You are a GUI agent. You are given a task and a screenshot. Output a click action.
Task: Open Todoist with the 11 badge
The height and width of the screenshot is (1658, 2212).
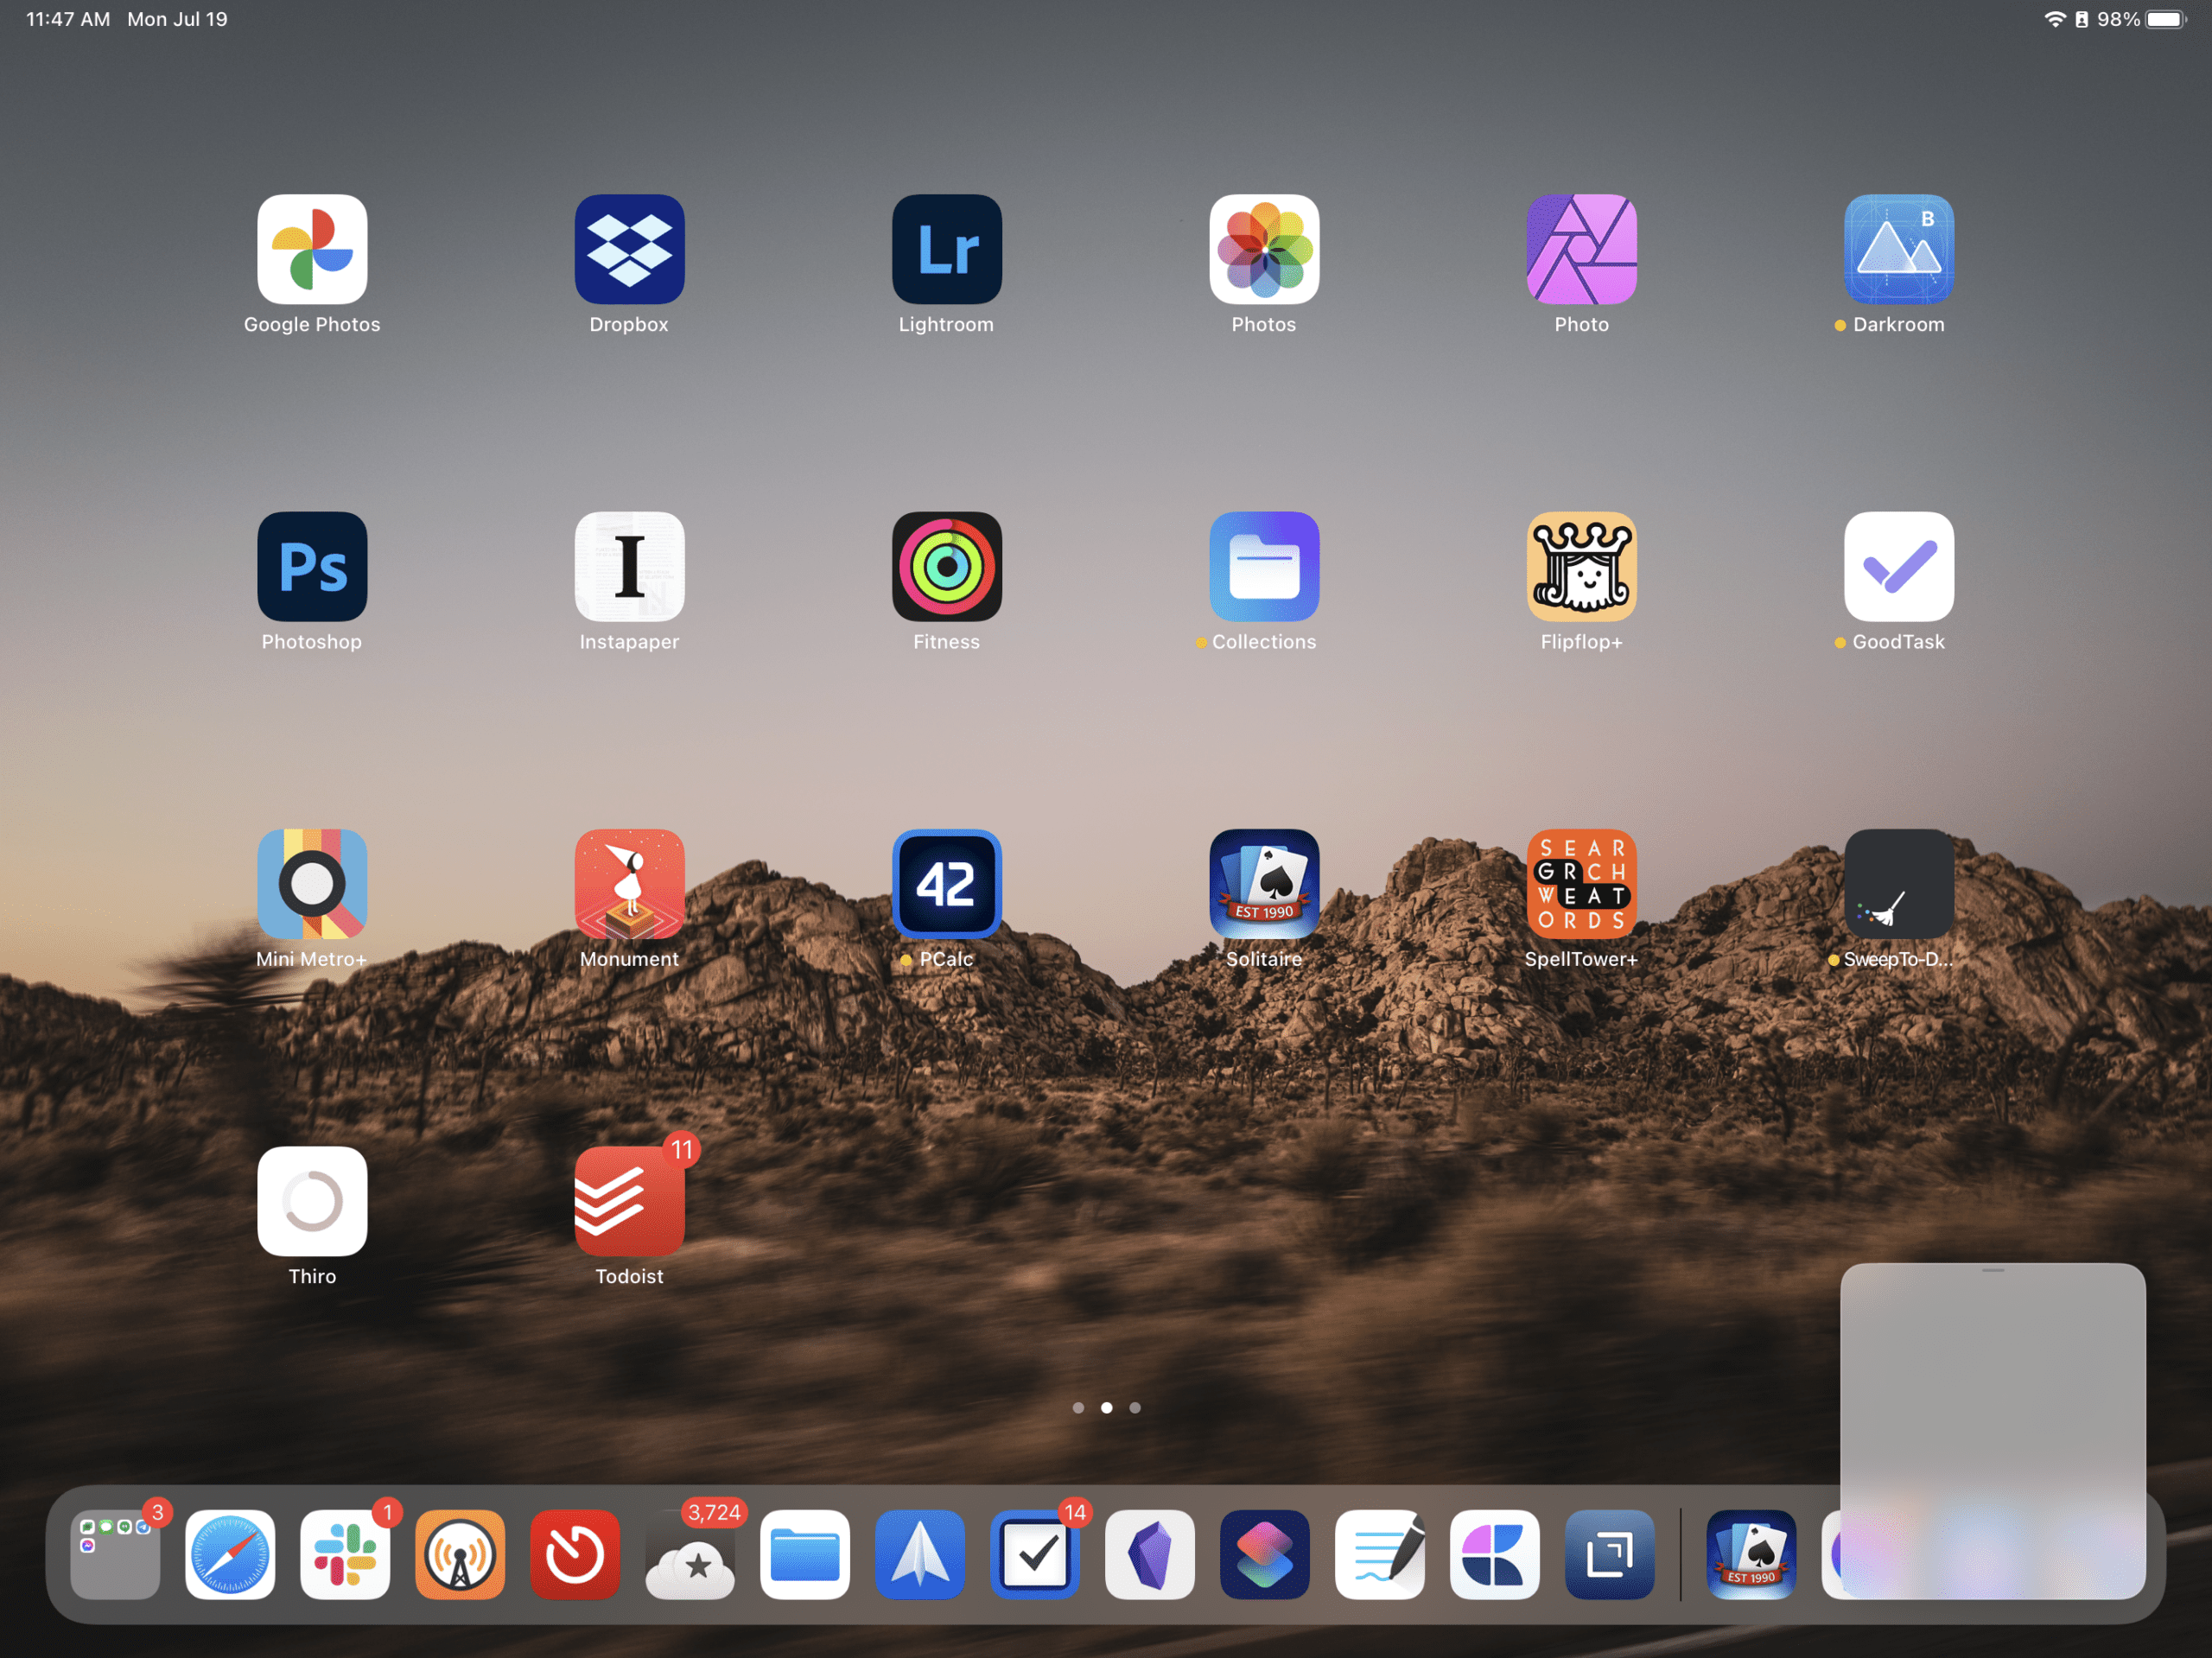pyautogui.click(x=629, y=1201)
